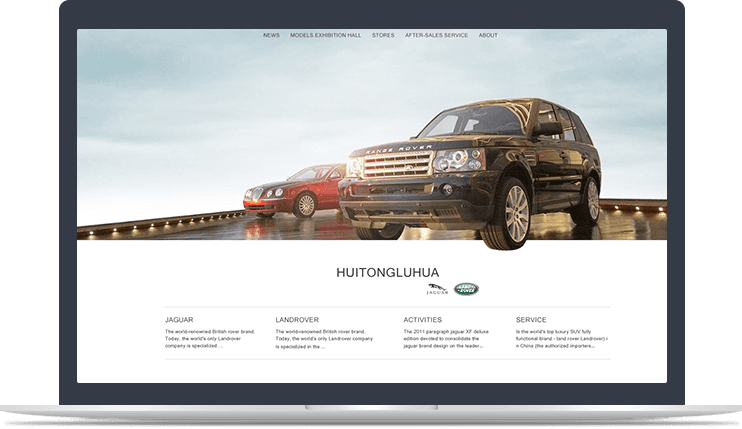Click the green Land Rover oval logo

click(466, 289)
